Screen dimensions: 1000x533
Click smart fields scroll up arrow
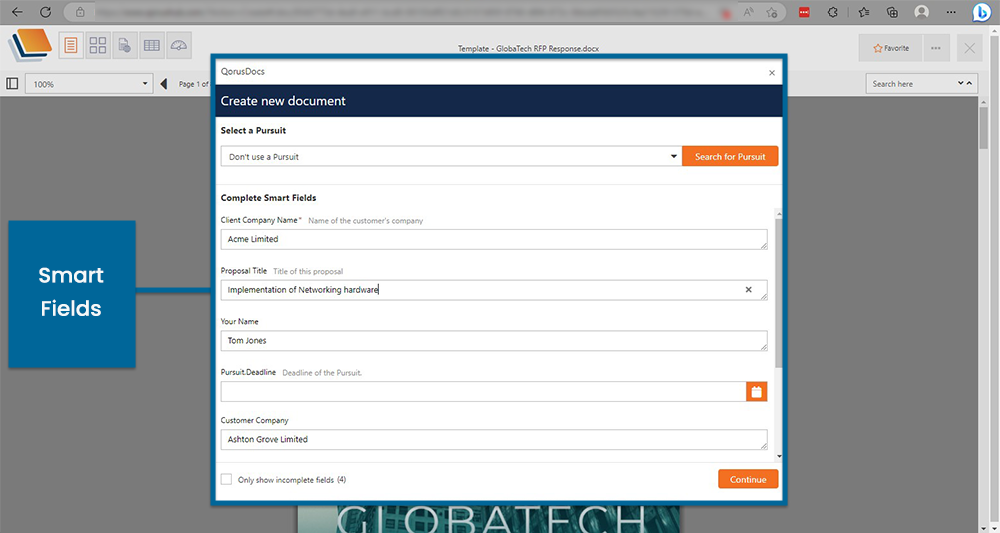[x=779, y=214]
